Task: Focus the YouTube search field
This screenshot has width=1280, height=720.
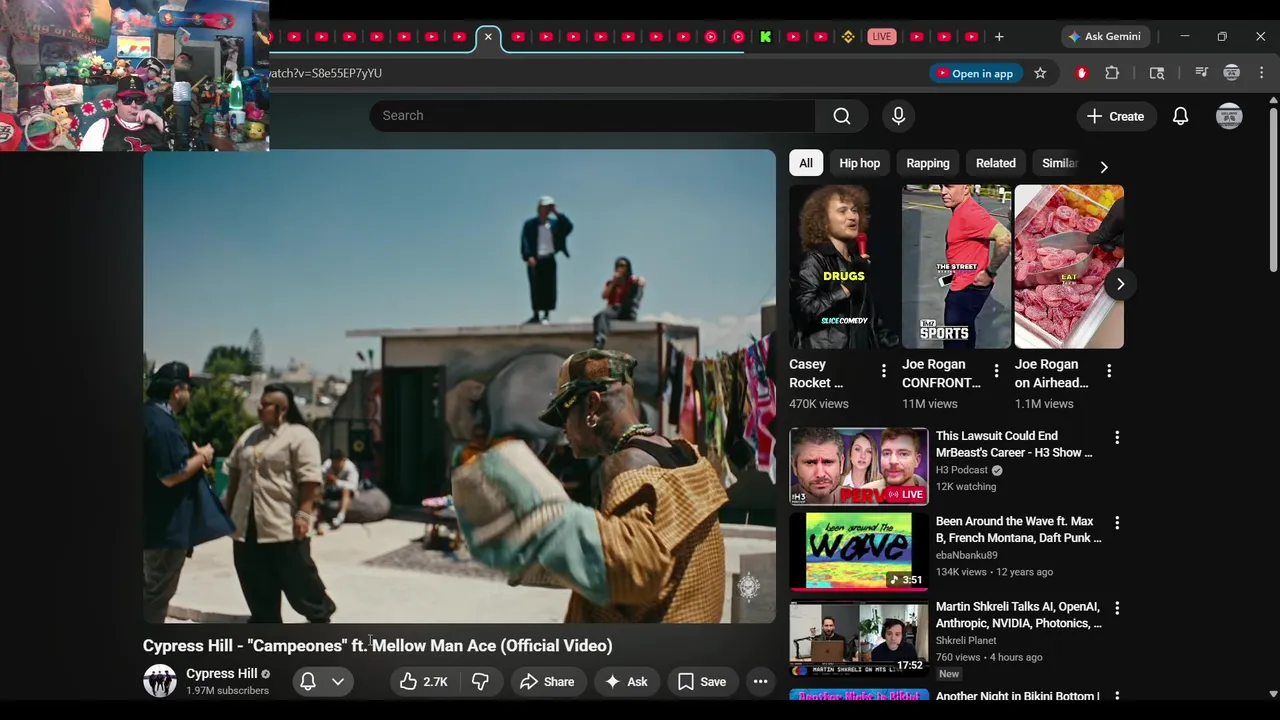Action: 593,116
